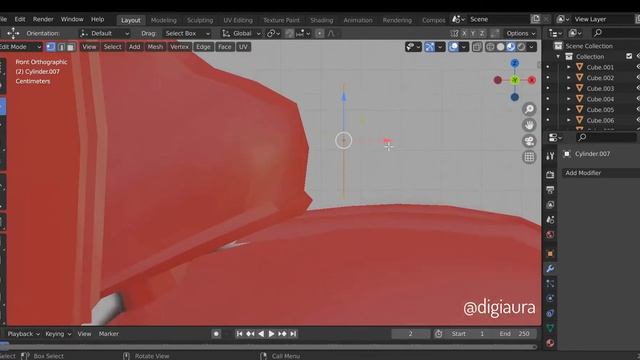This screenshot has height=360, width=640.
Task: Click the viewport zoom magnifier icon
Action: pyautogui.click(x=529, y=109)
